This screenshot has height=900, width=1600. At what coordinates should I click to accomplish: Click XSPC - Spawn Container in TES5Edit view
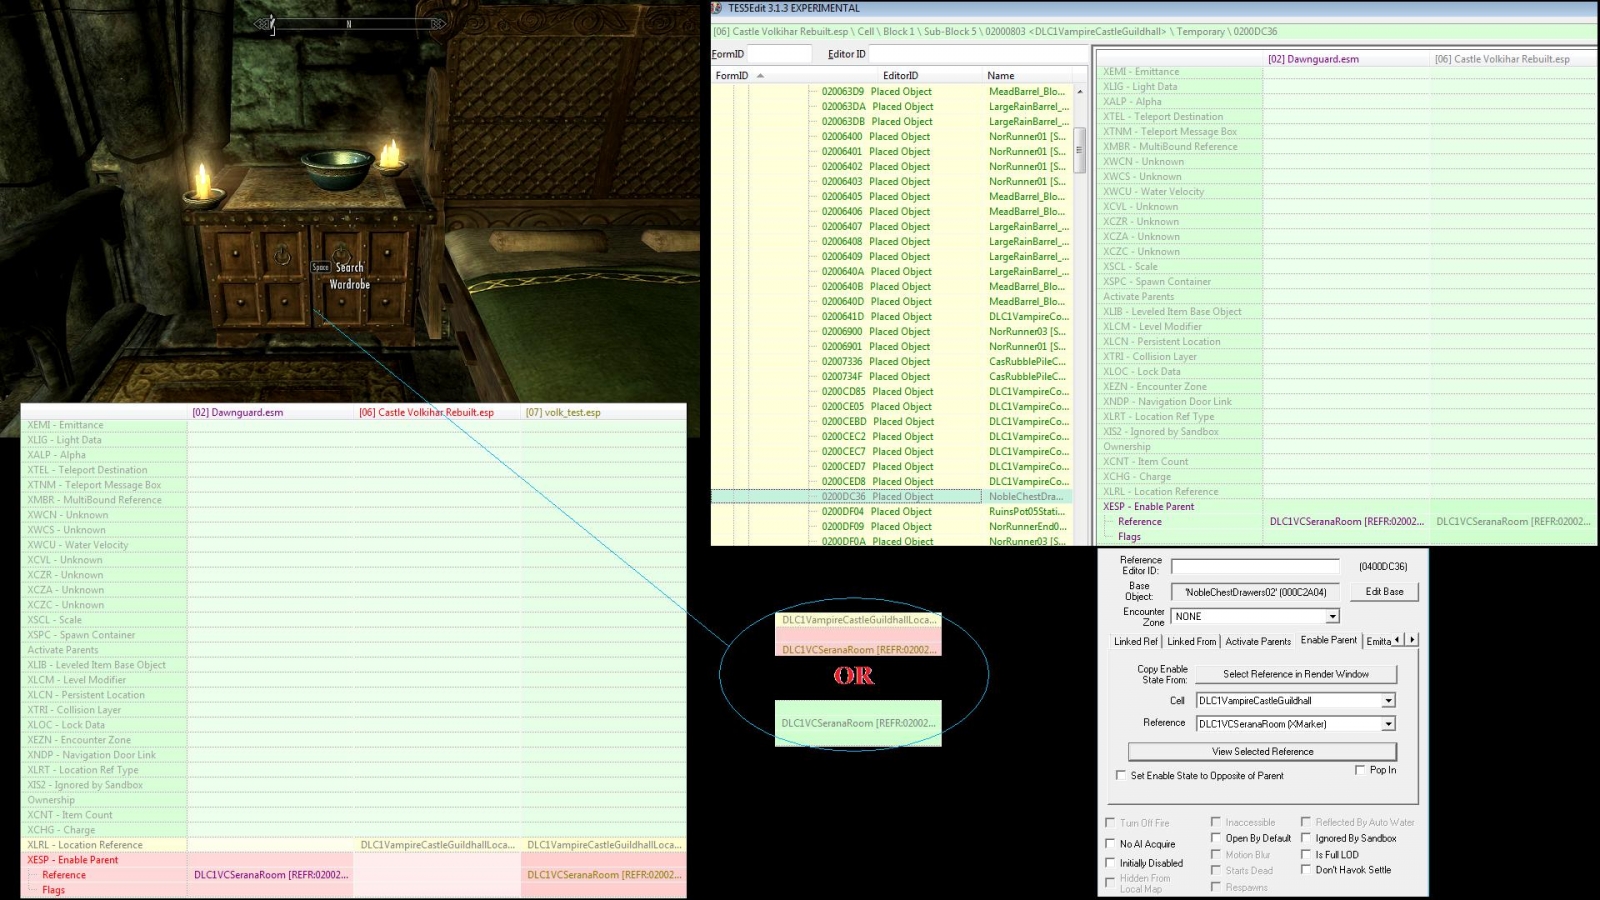coord(1157,281)
